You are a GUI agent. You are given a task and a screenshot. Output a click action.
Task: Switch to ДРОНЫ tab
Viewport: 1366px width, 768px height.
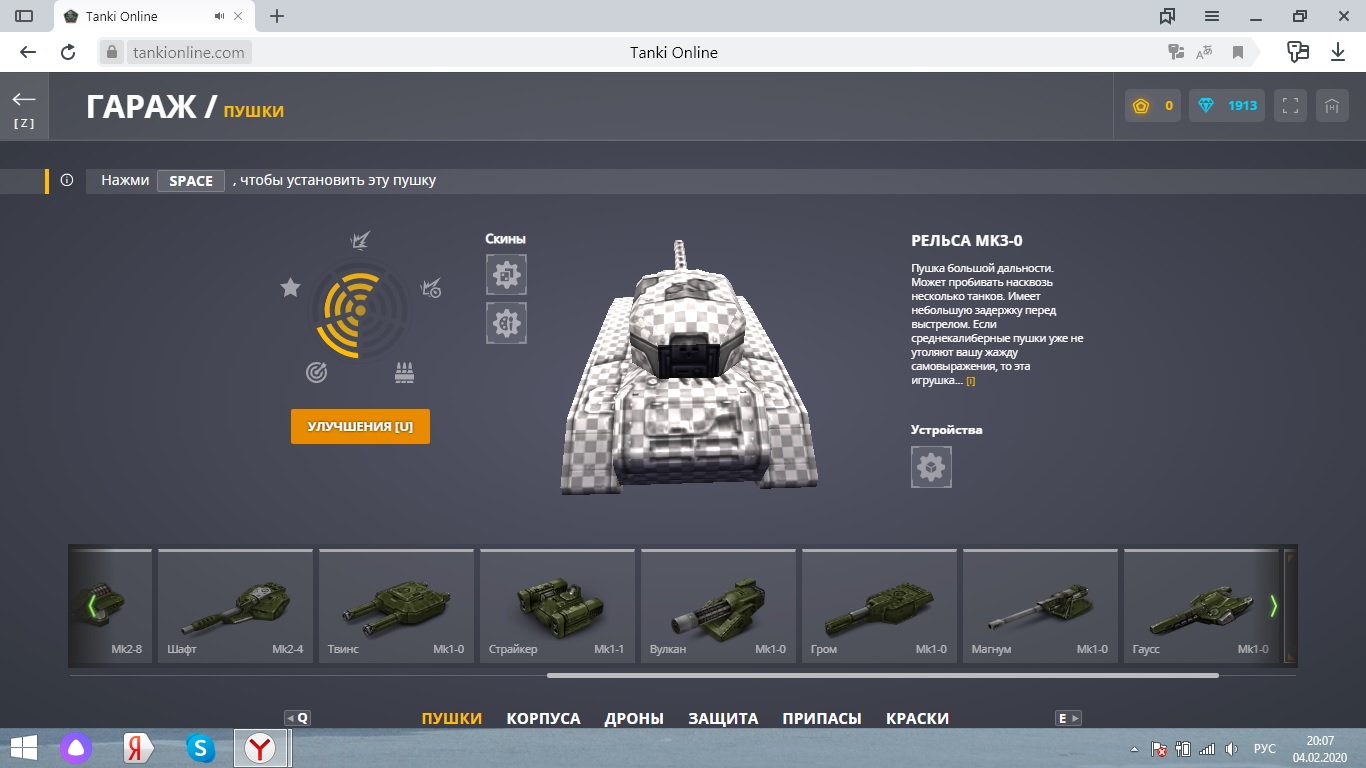(x=634, y=718)
